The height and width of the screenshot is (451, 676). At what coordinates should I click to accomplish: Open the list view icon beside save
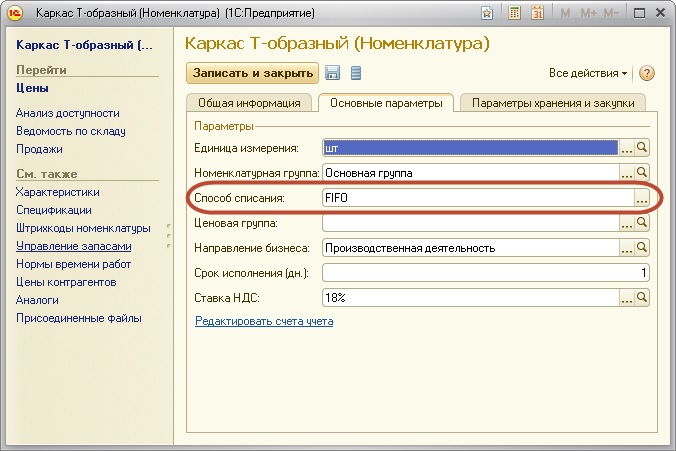[x=356, y=73]
